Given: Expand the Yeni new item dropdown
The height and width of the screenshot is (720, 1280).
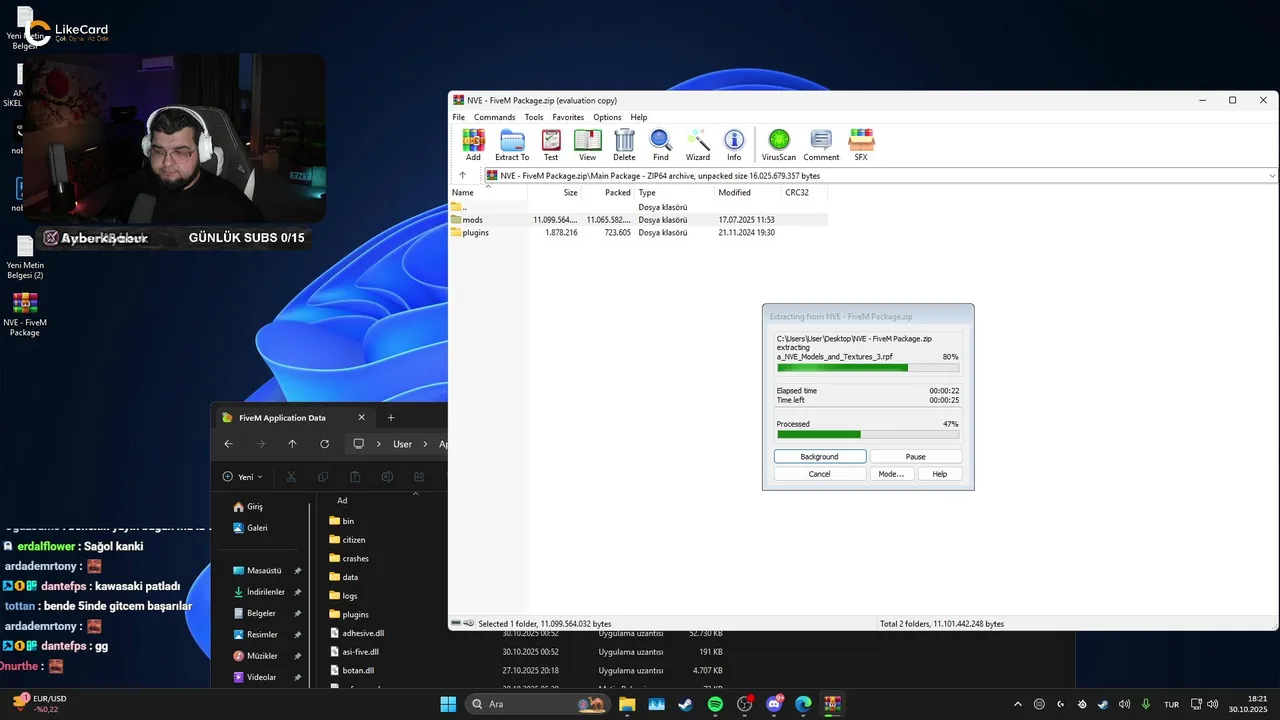Looking at the screenshot, I should (x=243, y=477).
